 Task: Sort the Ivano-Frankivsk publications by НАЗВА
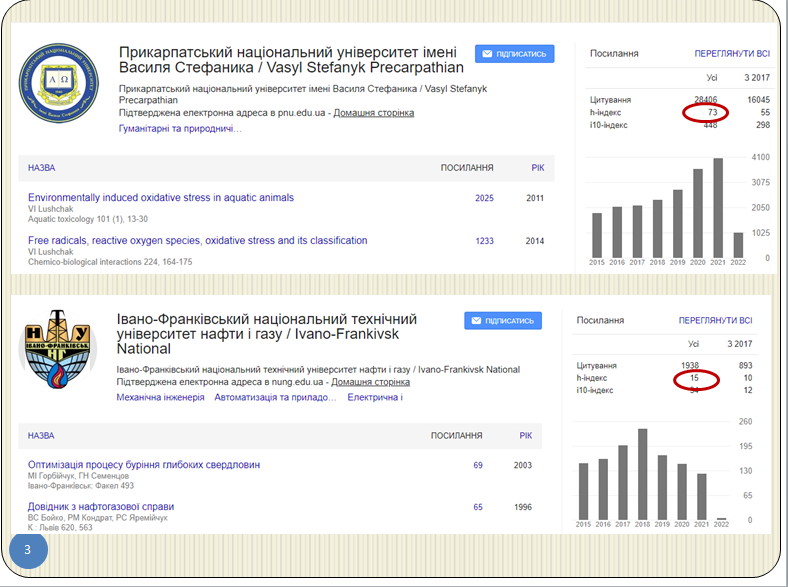[41, 436]
